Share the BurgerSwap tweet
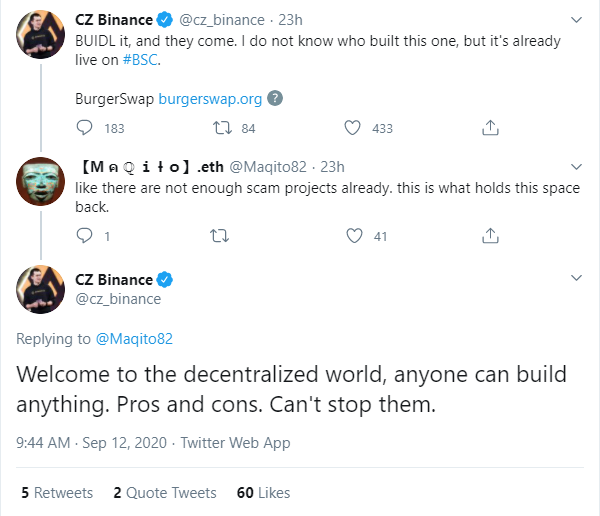The height and width of the screenshot is (516, 600). coord(490,128)
